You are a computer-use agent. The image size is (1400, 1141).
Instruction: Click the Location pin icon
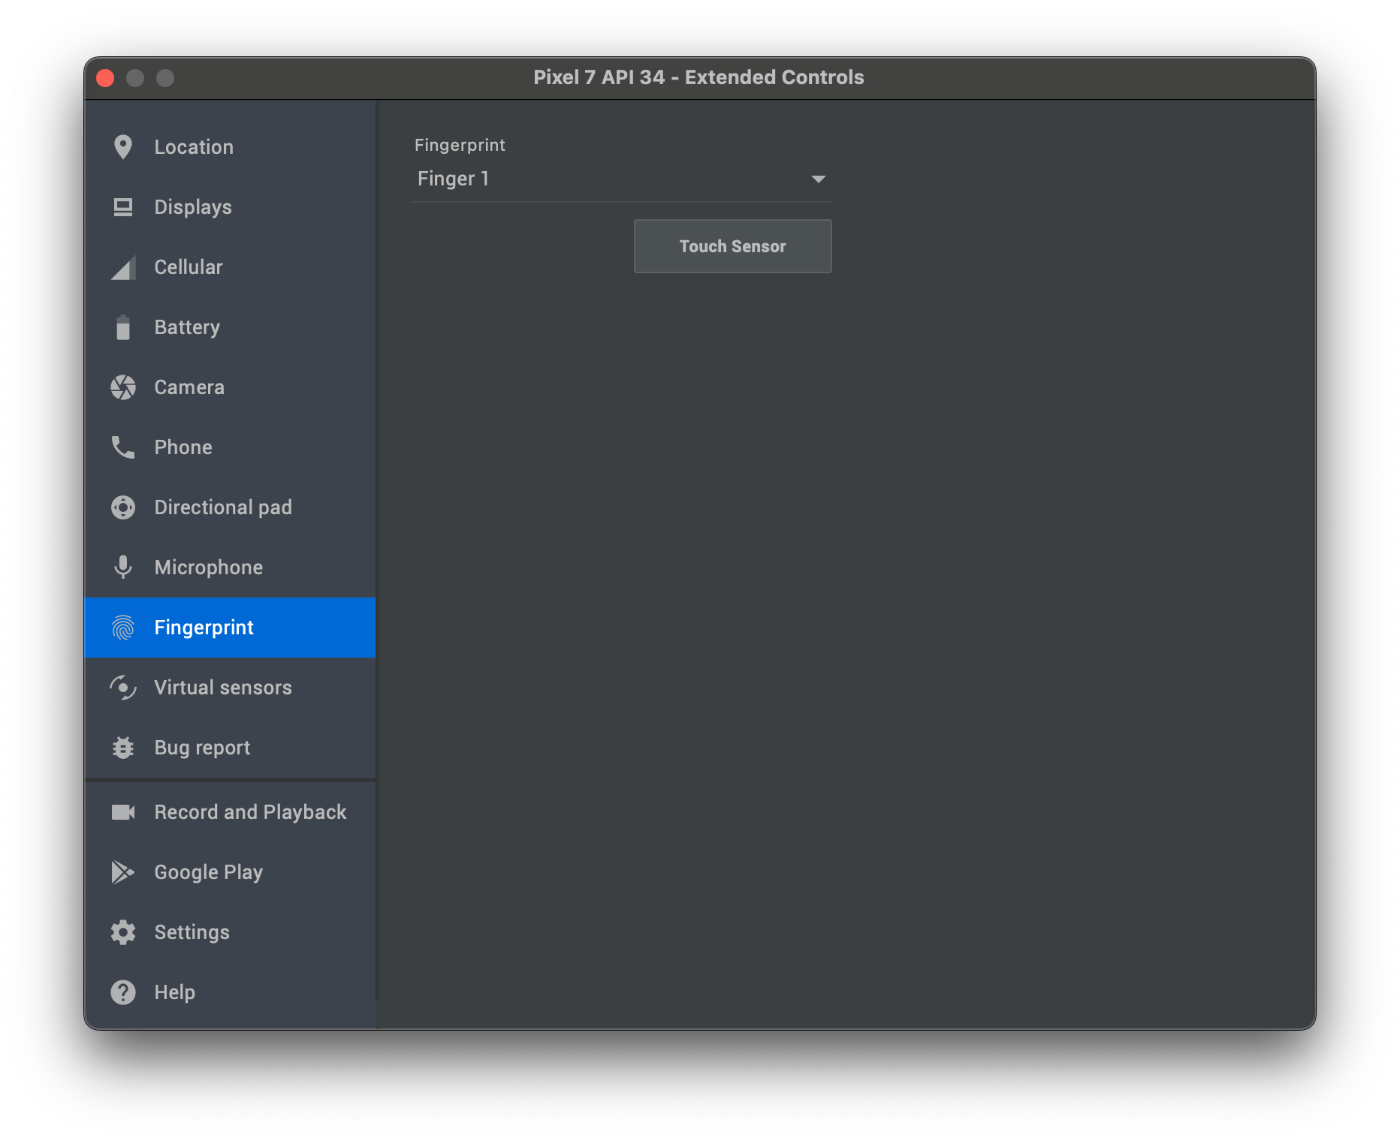123,147
